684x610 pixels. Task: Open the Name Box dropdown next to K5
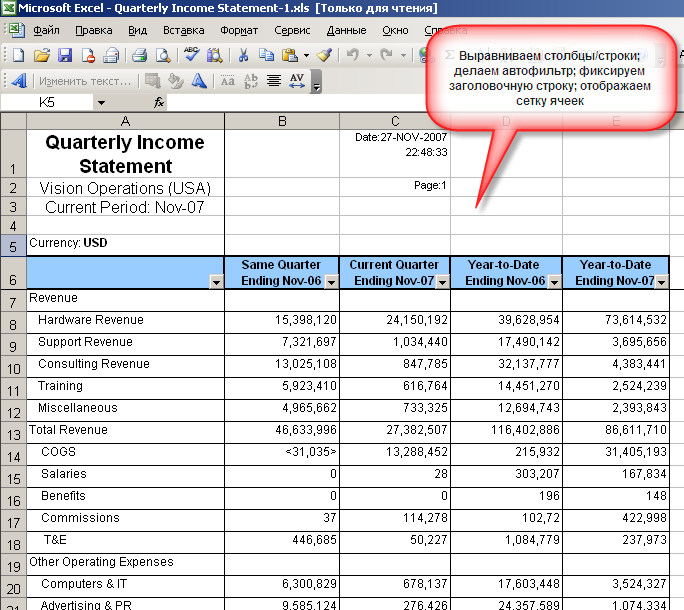101,103
